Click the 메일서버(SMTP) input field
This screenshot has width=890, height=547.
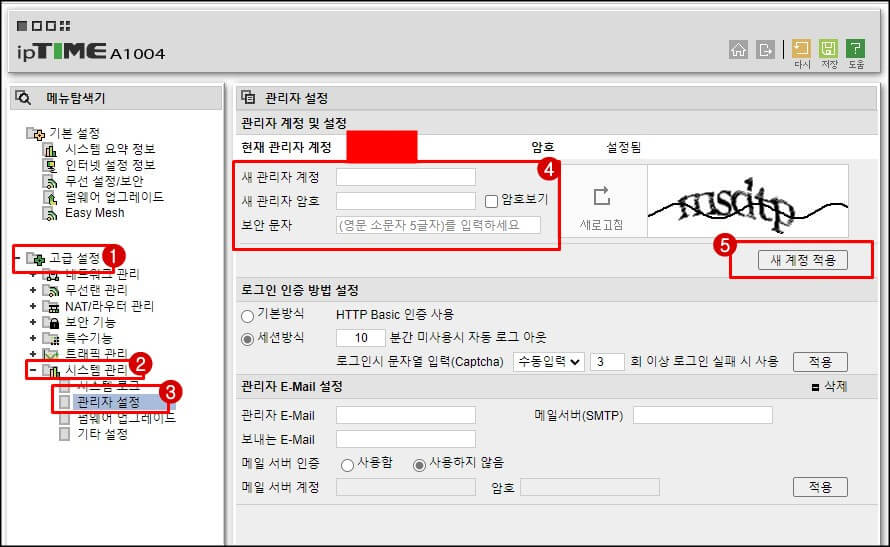click(x=703, y=415)
